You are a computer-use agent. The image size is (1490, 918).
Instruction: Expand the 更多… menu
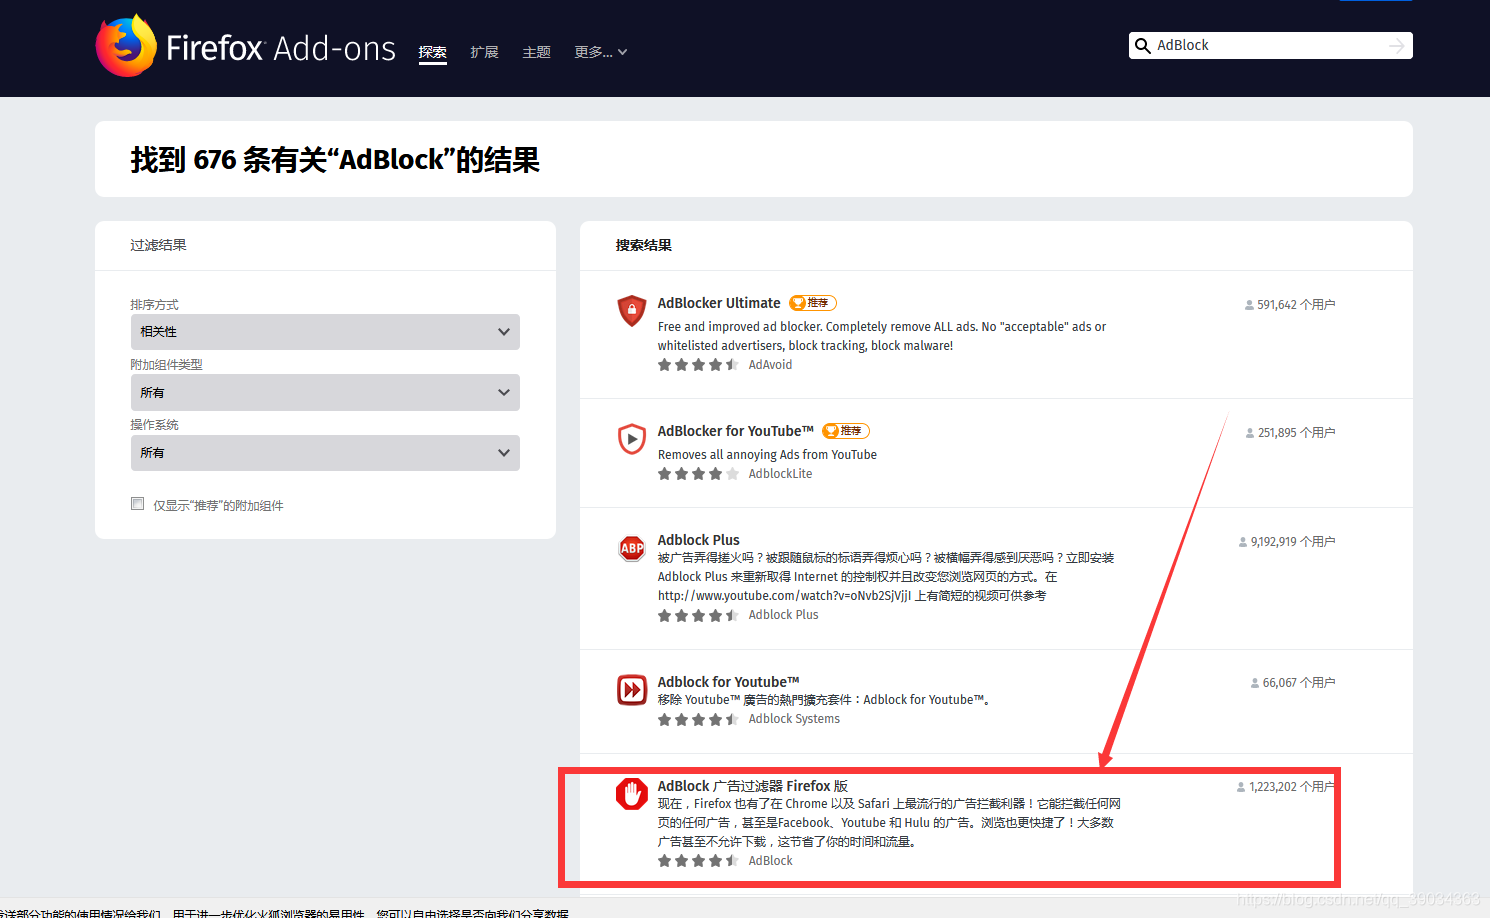[x=600, y=52]
